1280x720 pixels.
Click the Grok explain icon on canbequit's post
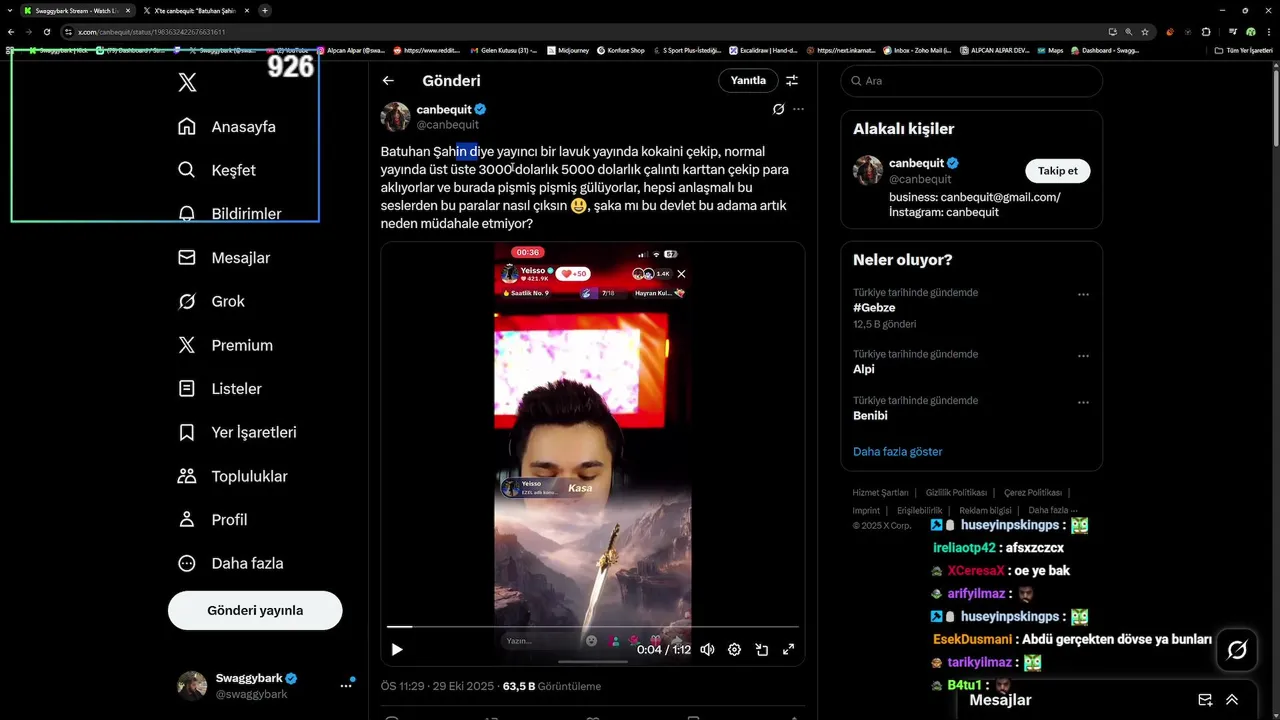coord(778,109)
